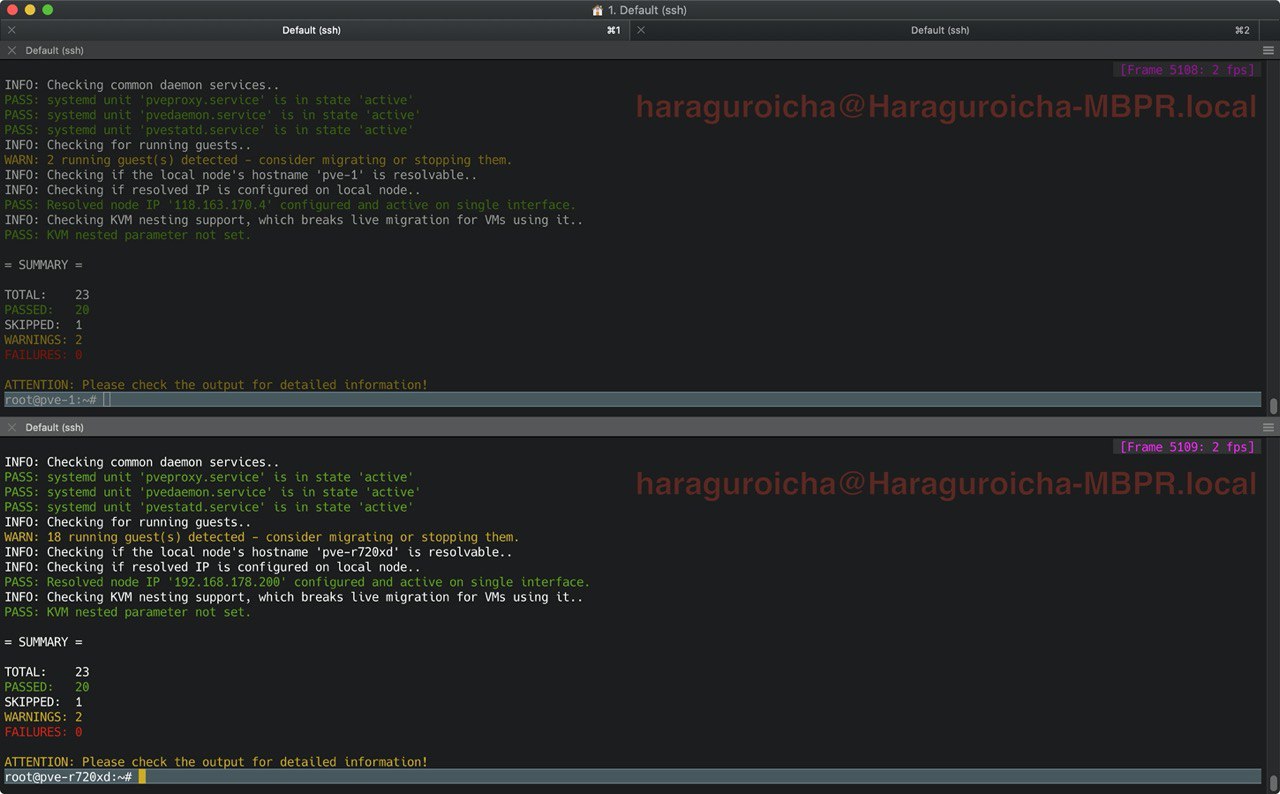Click 'pvestatd.service' PASS line in pve-r720xd pane
The width and height of the screenshot is (1280, 794).
209,507
